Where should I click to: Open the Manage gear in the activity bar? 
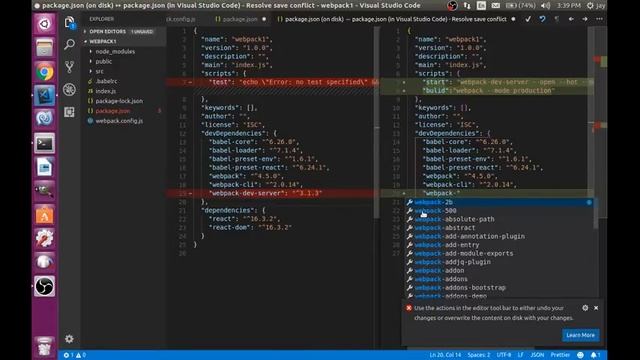pyautogui.click(x=69, y=339)
